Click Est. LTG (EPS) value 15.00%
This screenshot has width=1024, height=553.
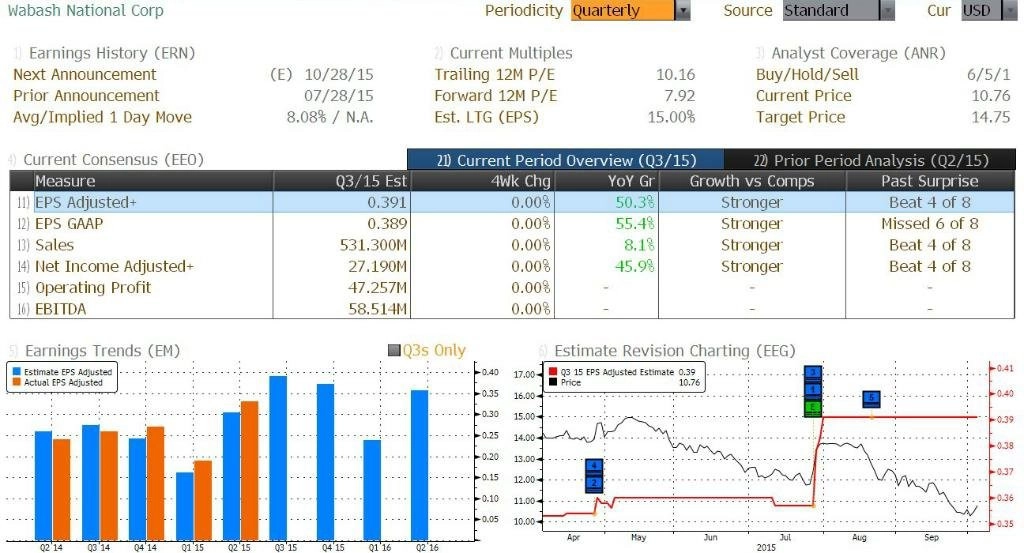click(x=671, y=118)
